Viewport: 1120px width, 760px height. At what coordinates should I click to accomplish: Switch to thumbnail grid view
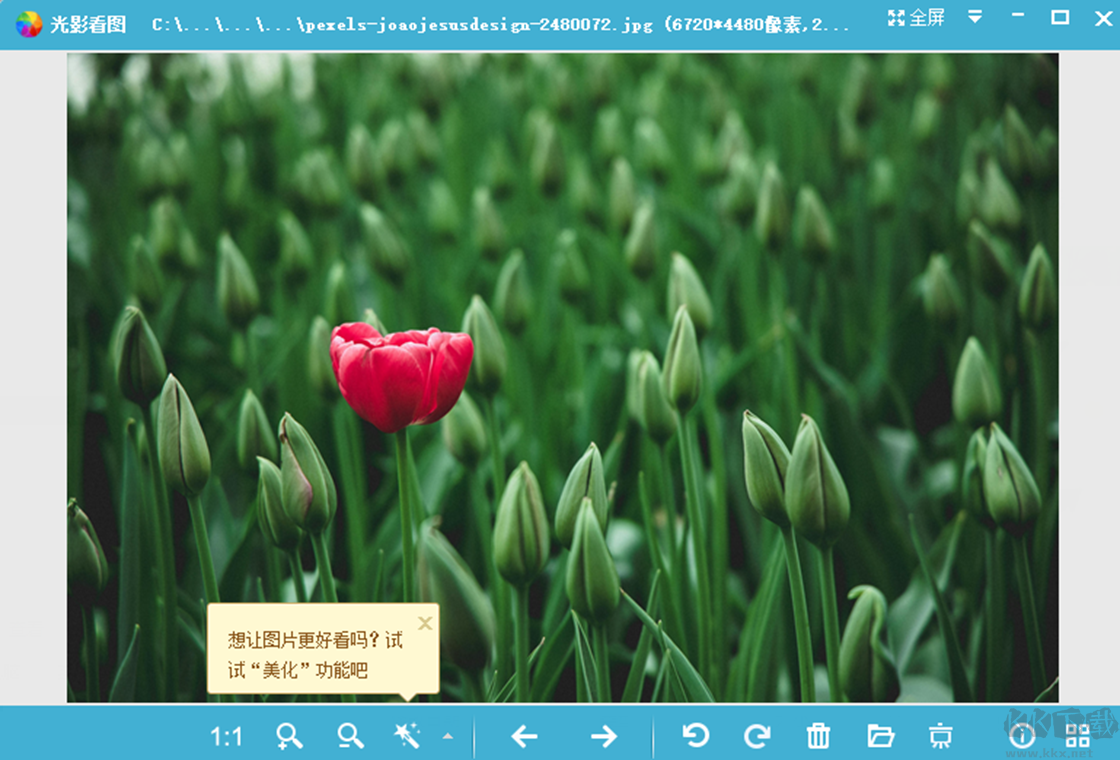[1078, 736]
